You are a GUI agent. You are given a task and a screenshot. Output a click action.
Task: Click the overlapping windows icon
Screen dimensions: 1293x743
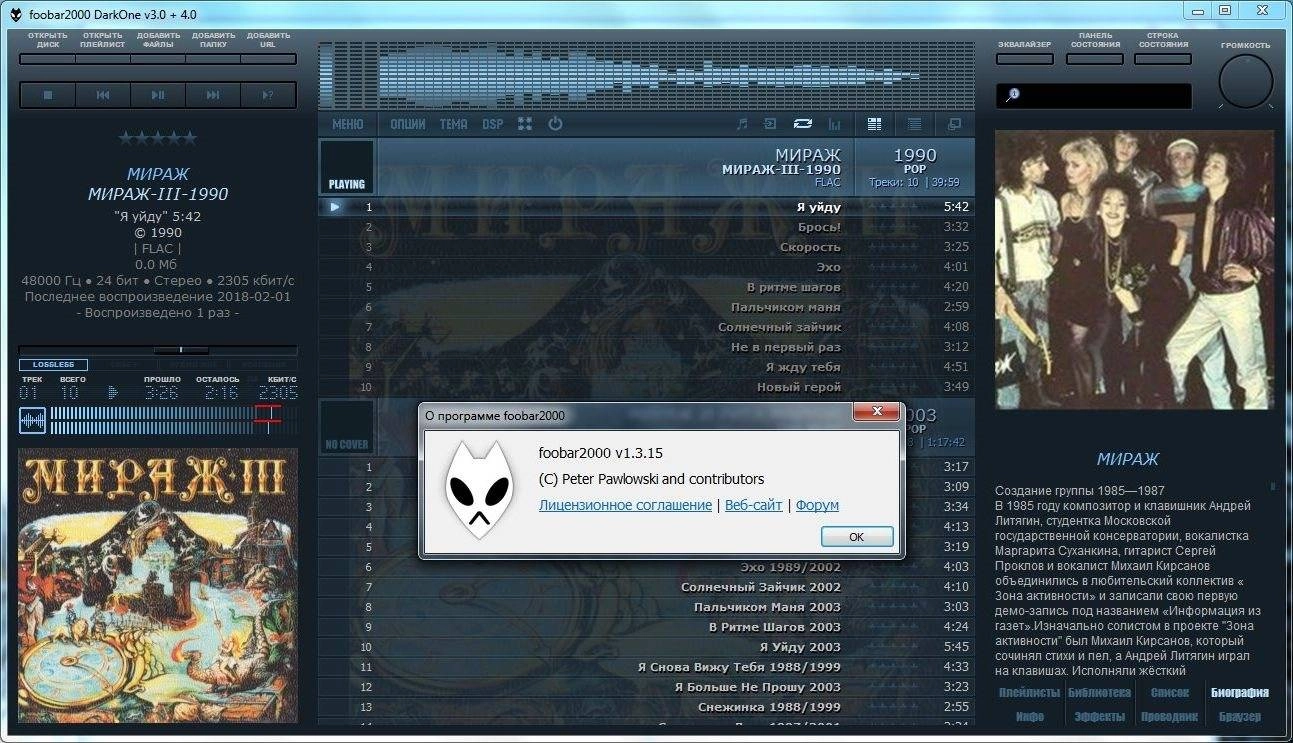(x=954, y=124)
